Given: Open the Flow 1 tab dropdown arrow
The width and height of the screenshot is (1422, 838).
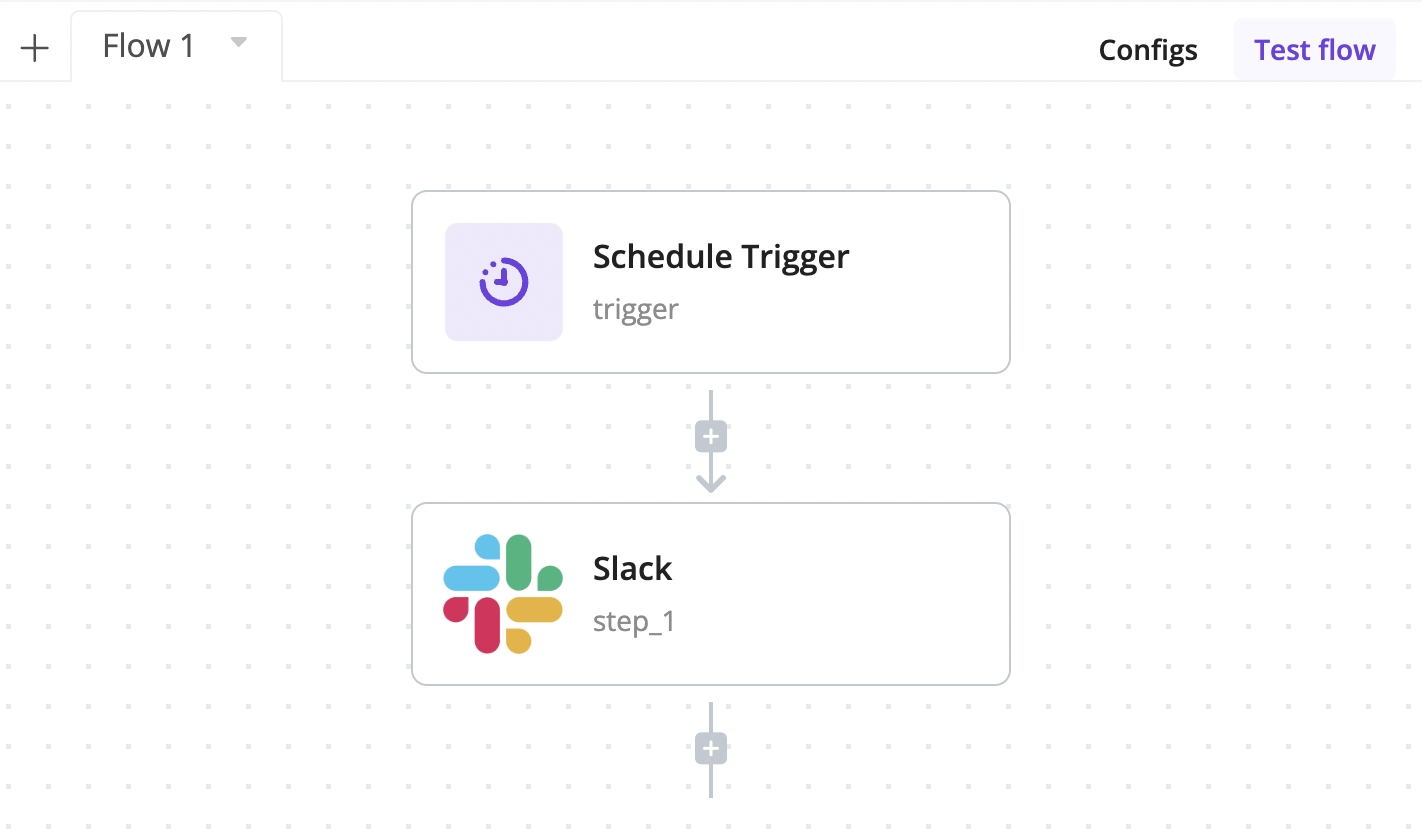Looking at the screenshot, I should point(238,43).
